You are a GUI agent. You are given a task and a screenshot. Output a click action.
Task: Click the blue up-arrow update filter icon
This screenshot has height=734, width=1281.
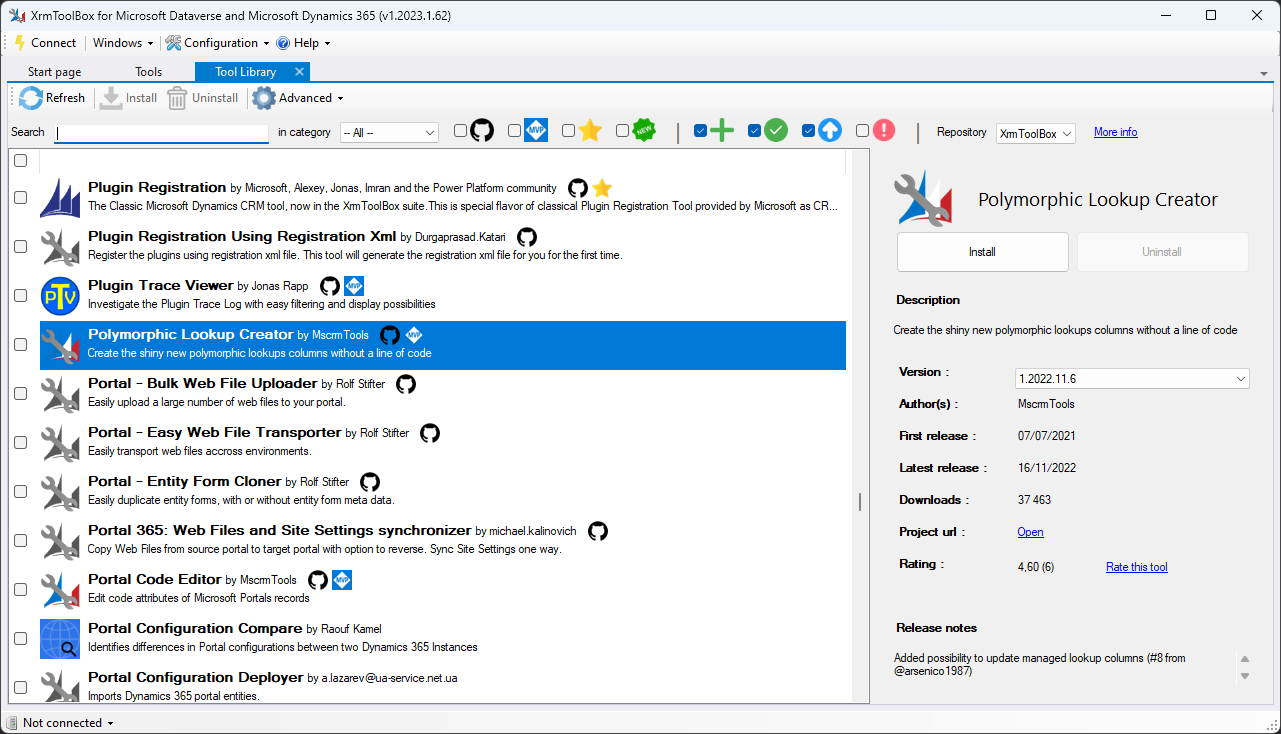click(x=830, y=131)
